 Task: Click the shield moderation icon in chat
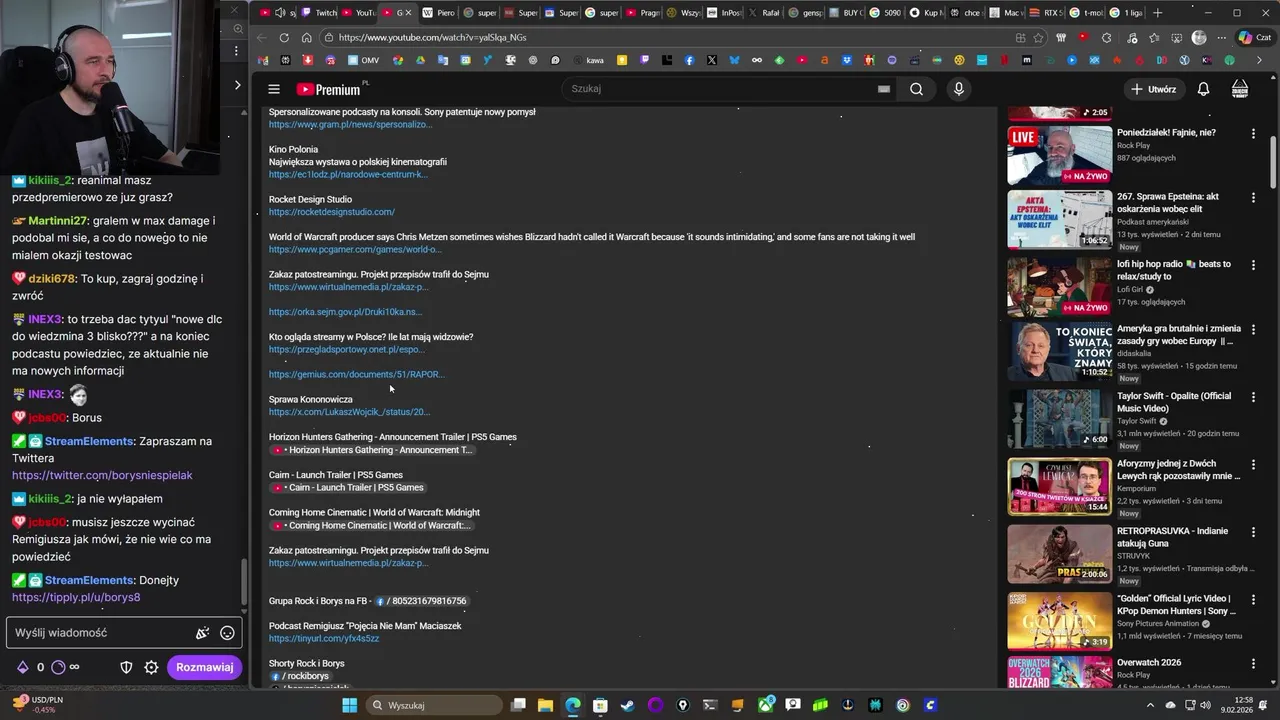coord(126,667)
